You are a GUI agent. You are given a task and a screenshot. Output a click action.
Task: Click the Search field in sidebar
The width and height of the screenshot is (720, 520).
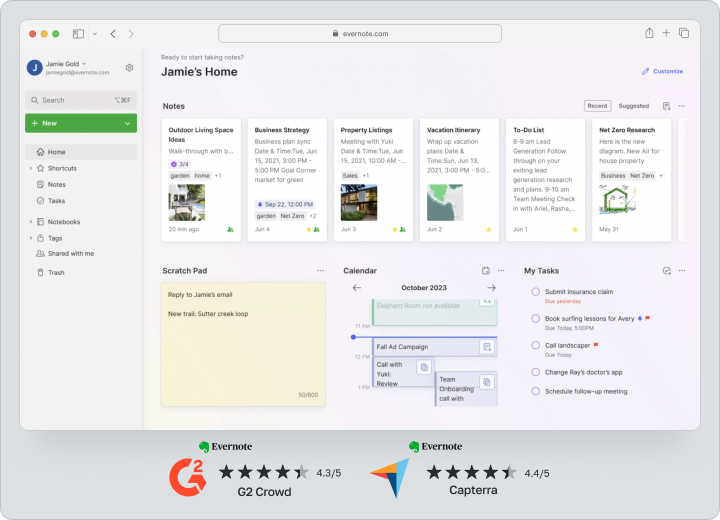tap(81, 100)
